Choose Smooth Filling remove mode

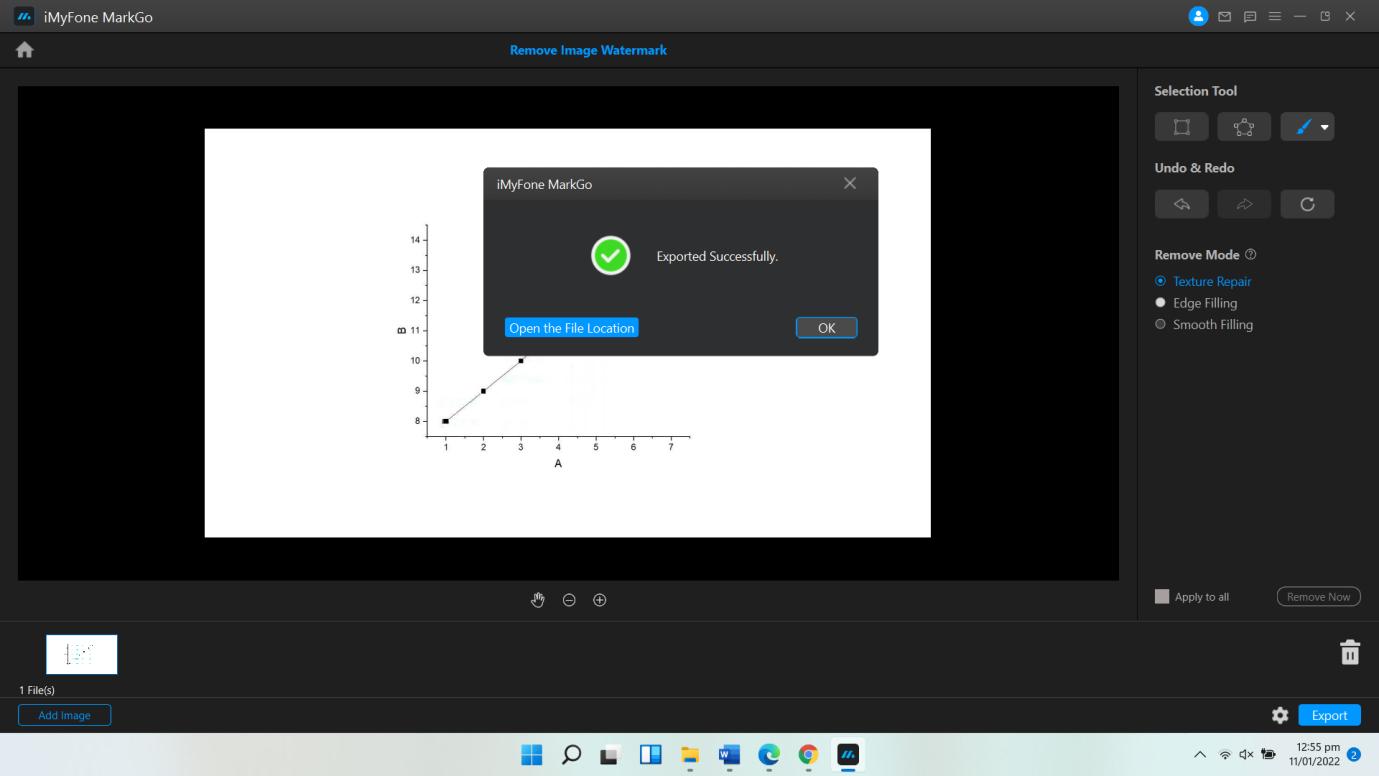pyautogui.click(x=1204, y=325)
